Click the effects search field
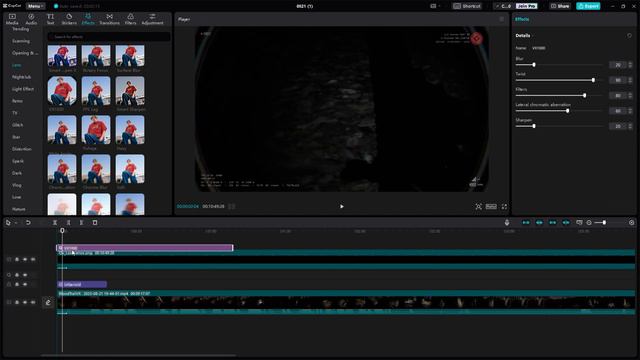640x360 pixels. (x=109, y=37)
